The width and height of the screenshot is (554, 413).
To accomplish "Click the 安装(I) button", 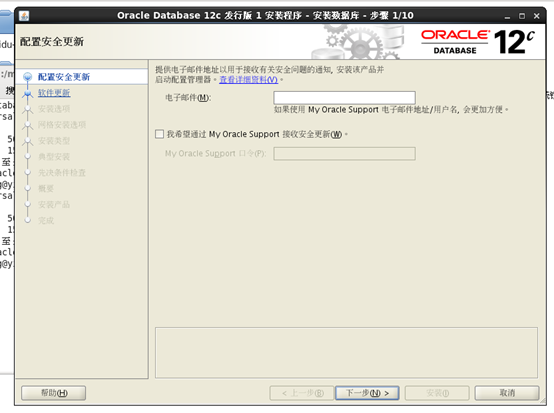I will [x=437, y=393].
